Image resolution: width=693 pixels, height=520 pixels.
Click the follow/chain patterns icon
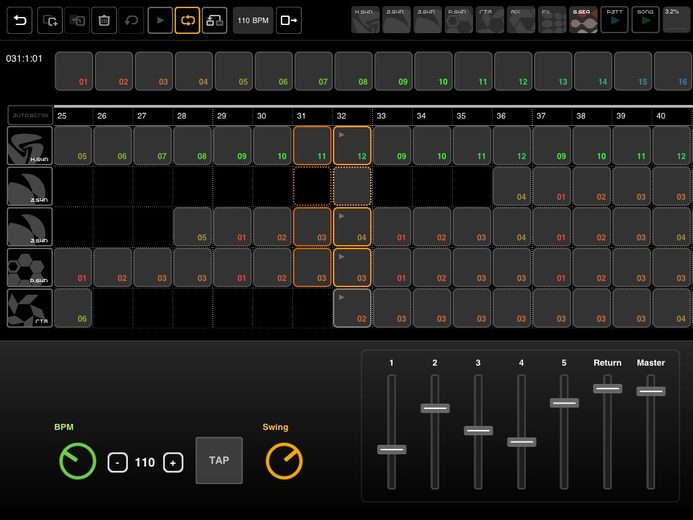click(x=214, y=20)
